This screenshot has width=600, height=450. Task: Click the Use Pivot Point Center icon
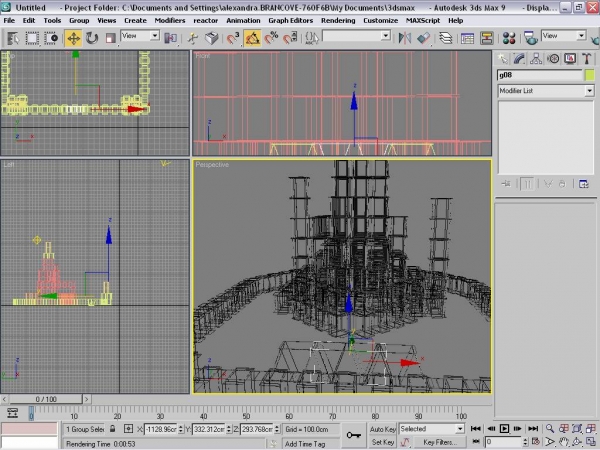pyautogui.click(x=170, y=38)
